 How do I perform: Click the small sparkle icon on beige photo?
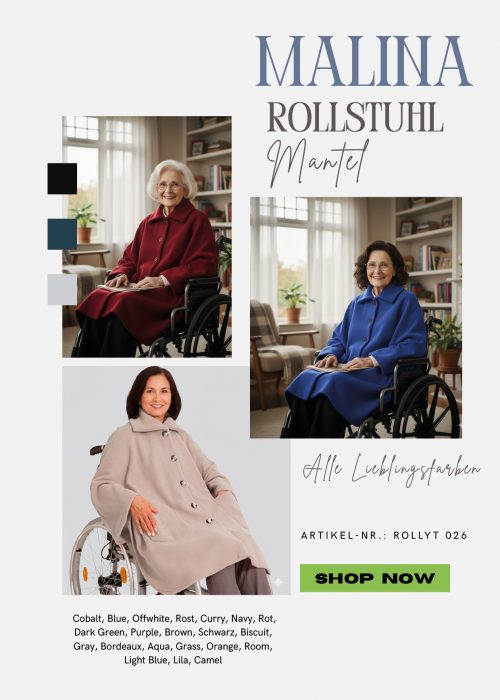tap(278, 582)
